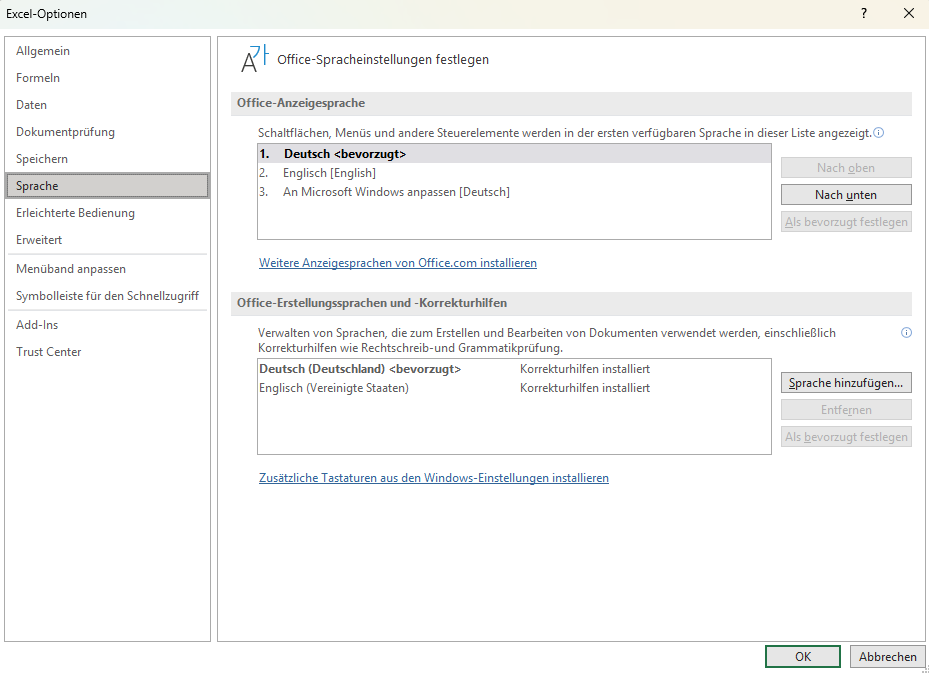Click the Sprache hinzufügen button
This screenshot has width=929, height=673.
click(x=845, y=383)
